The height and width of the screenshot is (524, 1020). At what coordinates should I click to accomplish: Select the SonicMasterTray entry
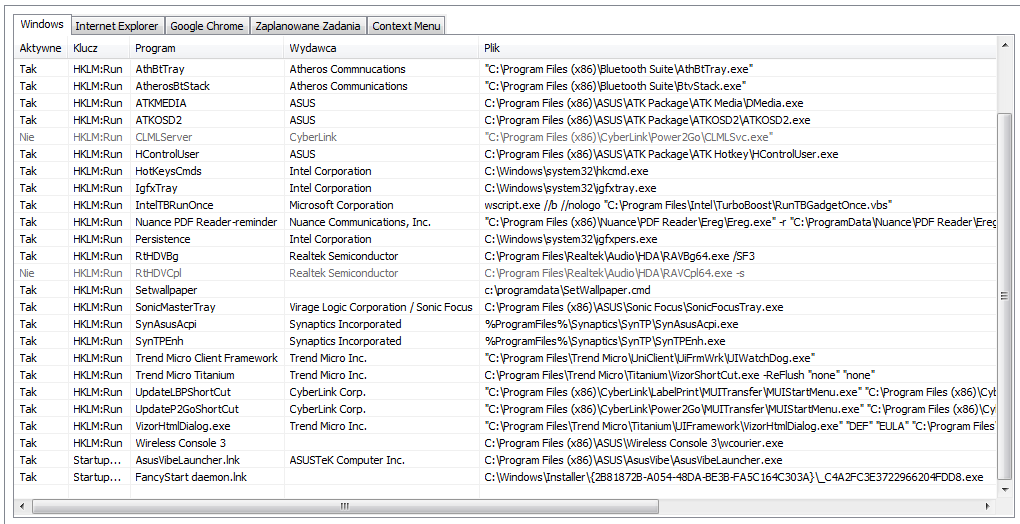click(505, 307)
